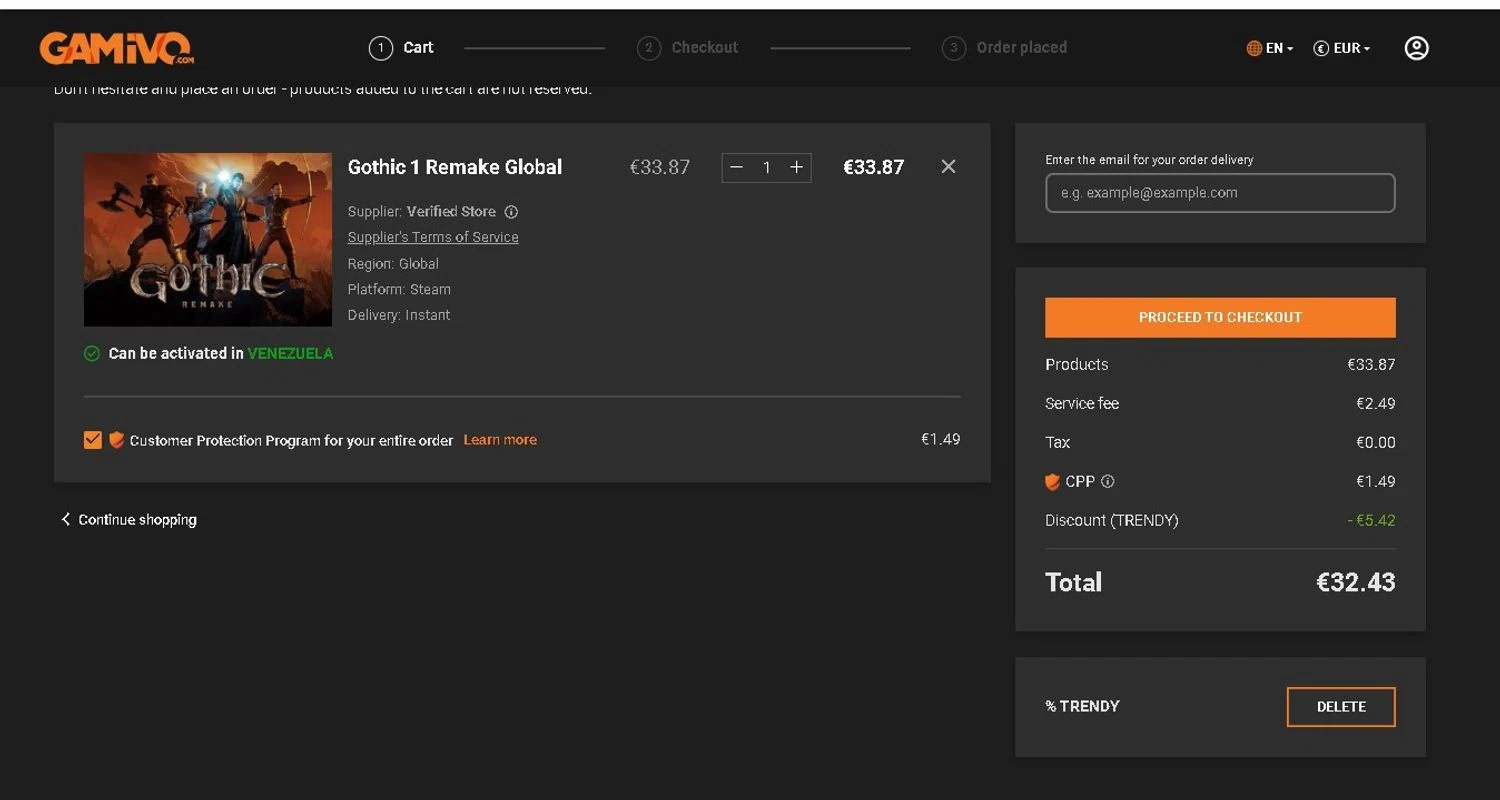Delete the TRENDY discount code
The width and height of the screenshot is (1500, 800).
click(x=1341, y=707)
